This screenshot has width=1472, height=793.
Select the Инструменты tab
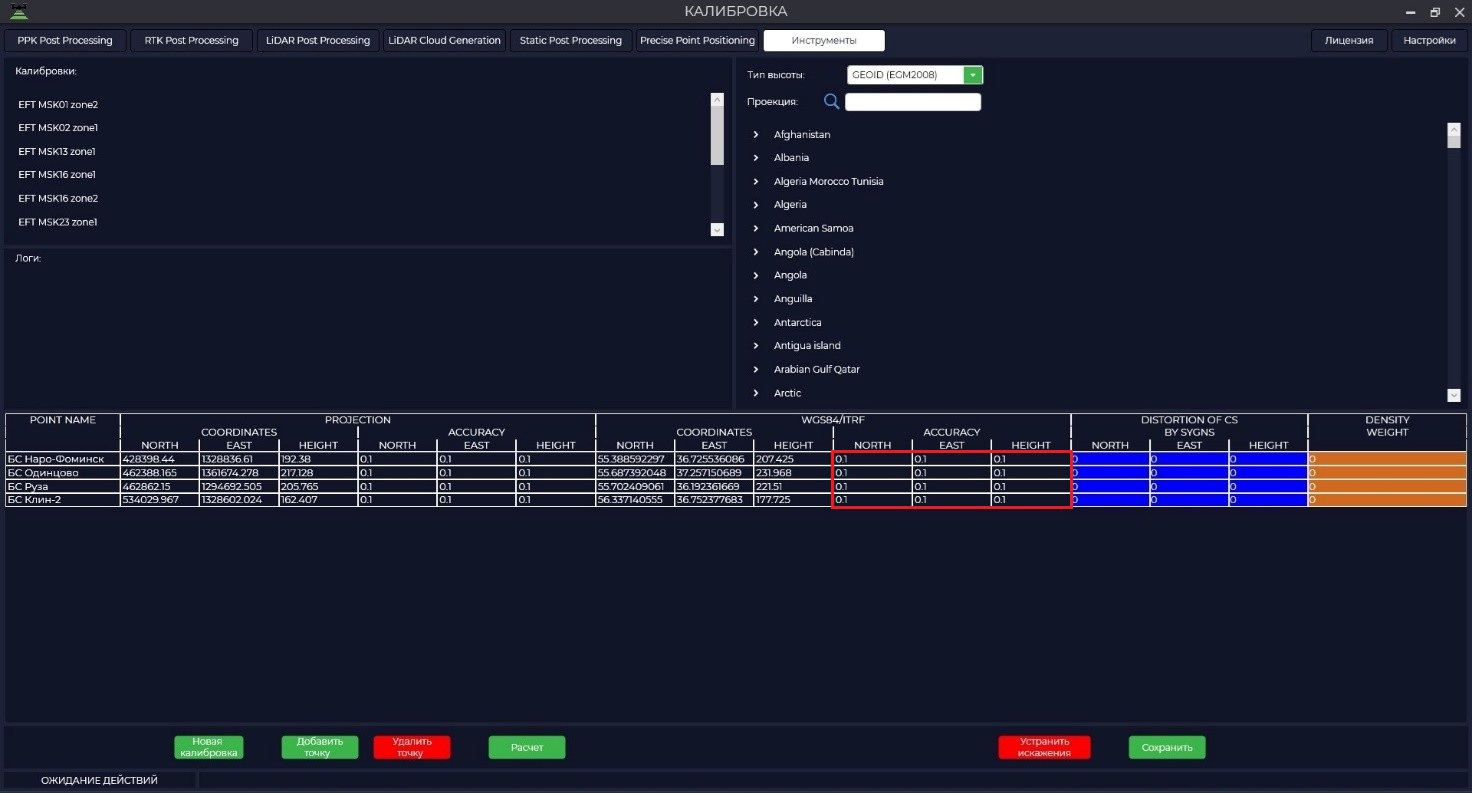pyautogui.click(x=824, y=40)
